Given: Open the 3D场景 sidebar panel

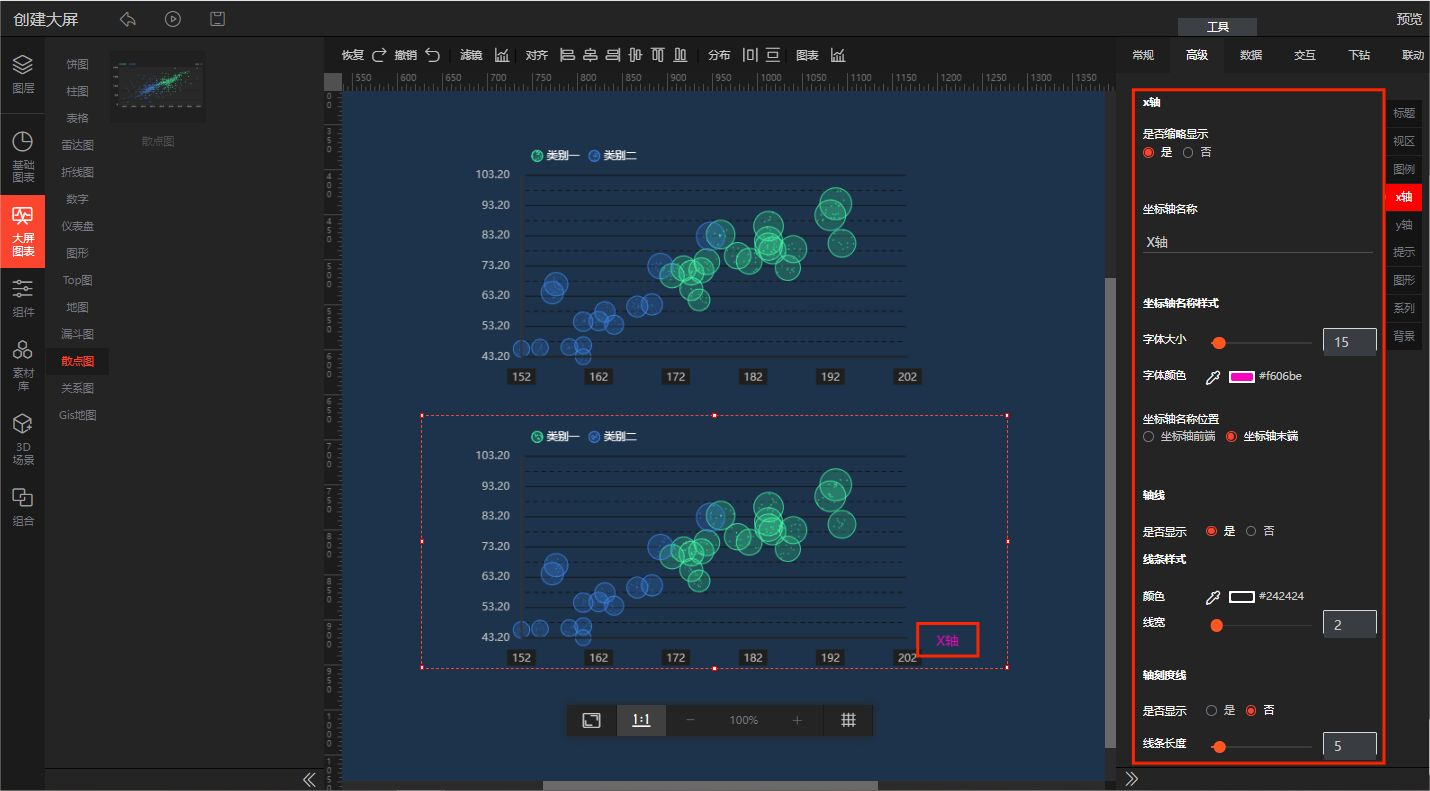Looking at the screenshot, I should pyautogui.click(x=23, y=439).
